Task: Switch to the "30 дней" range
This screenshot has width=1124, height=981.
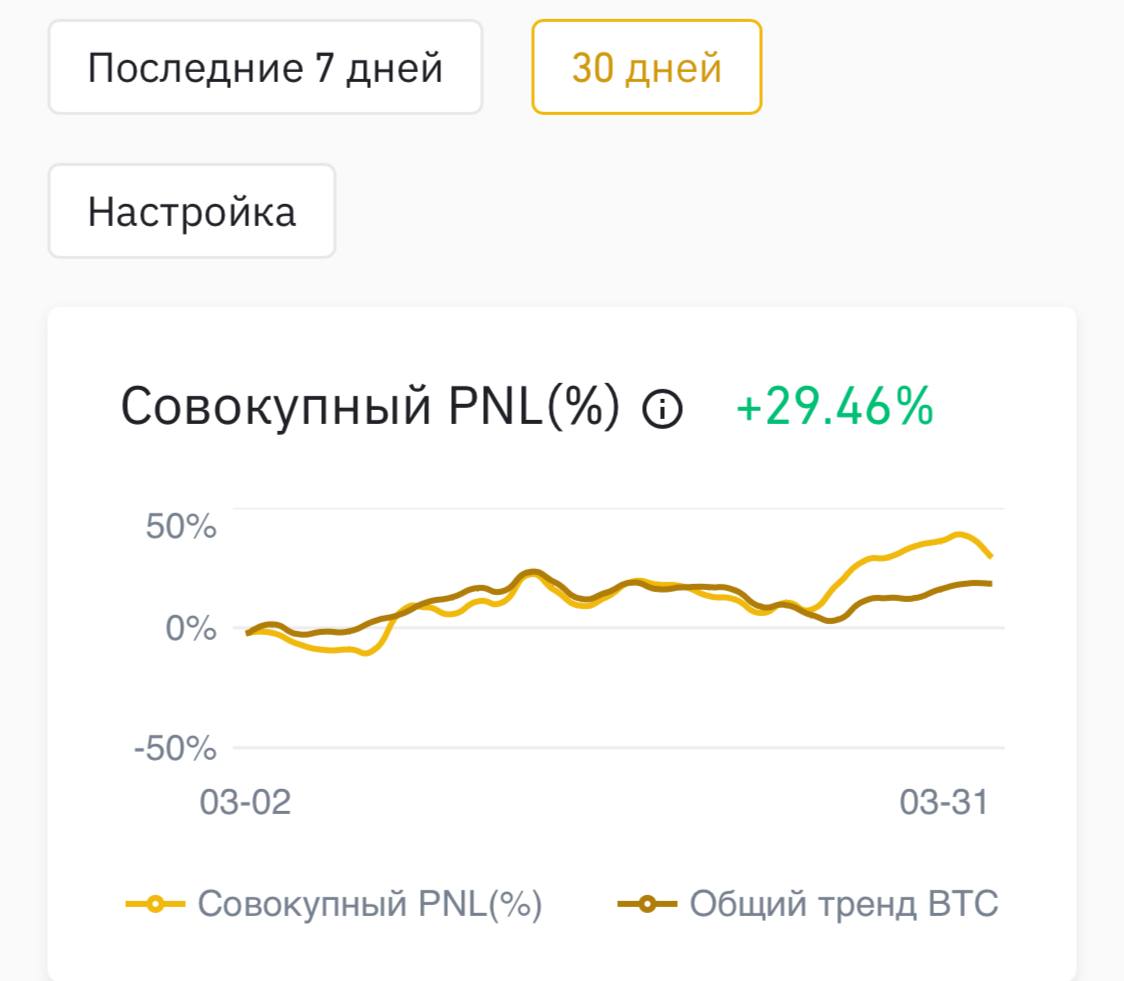Action: coord(646,68)
